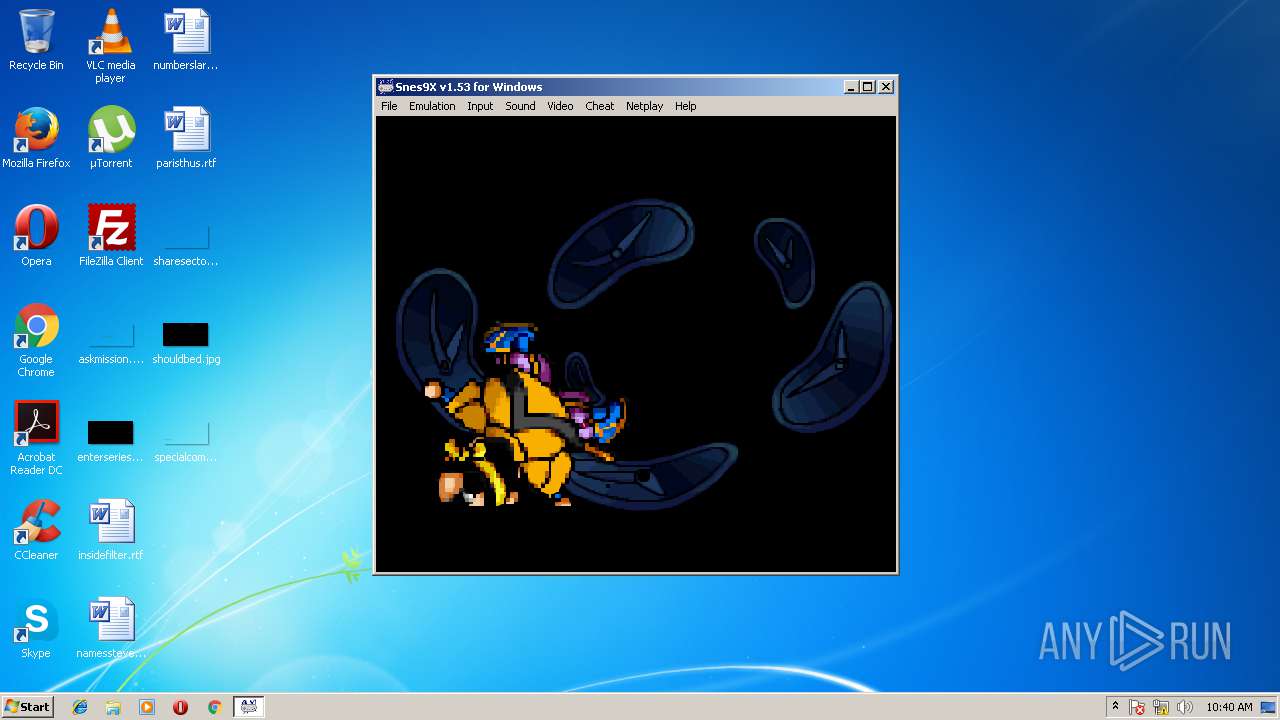
Task: Launch Chrome from the taskbar
Action: point(214,707)
